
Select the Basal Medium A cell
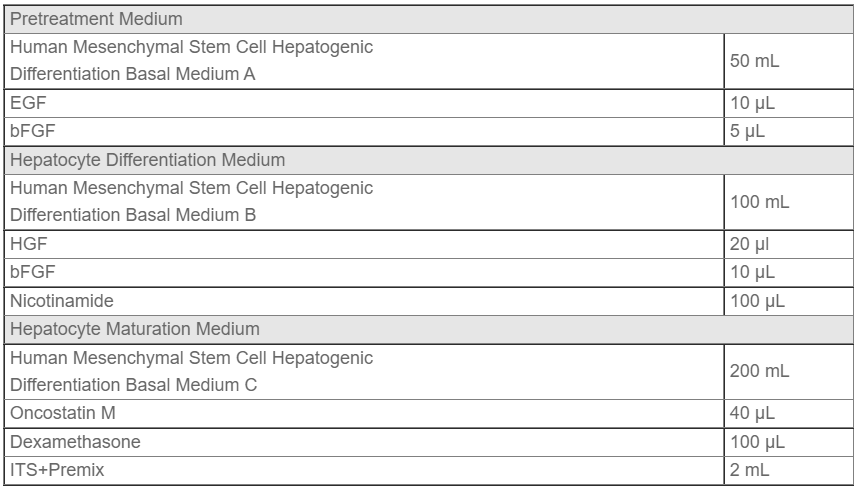pos(364,61)
